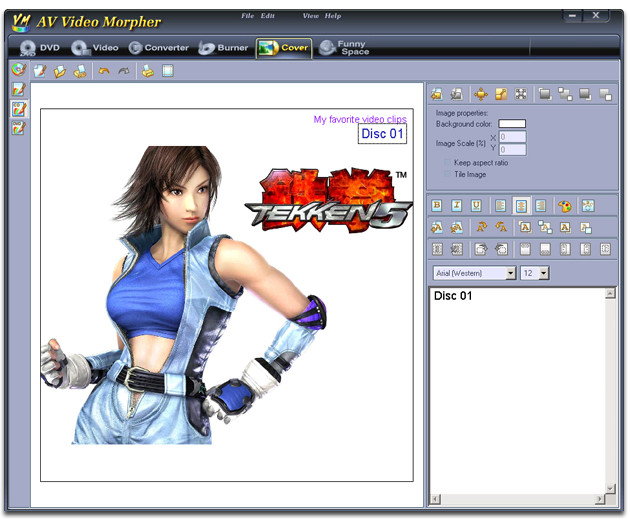Send text to back icon
Viewport: 630px width, 523px height.
pyautogui.click(x=565, y=227)
